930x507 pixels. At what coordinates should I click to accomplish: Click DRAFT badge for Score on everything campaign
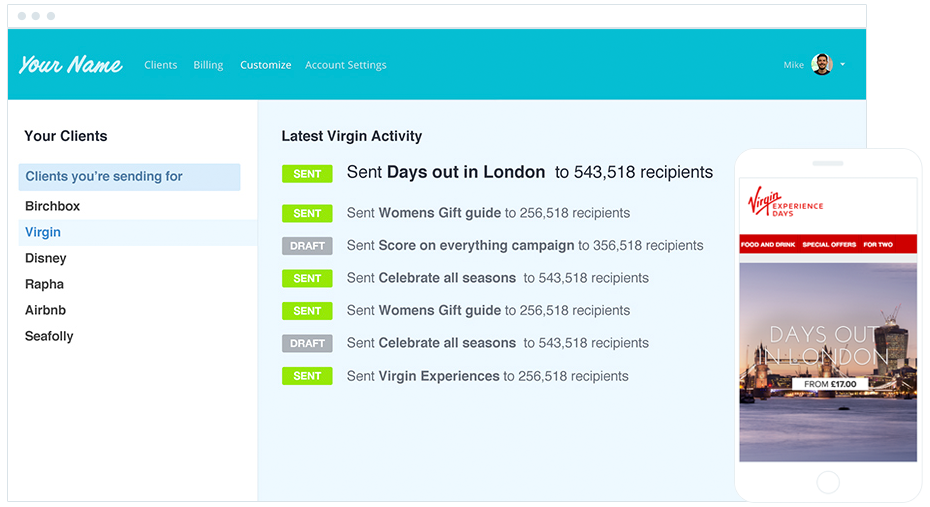tap(307, 245)
